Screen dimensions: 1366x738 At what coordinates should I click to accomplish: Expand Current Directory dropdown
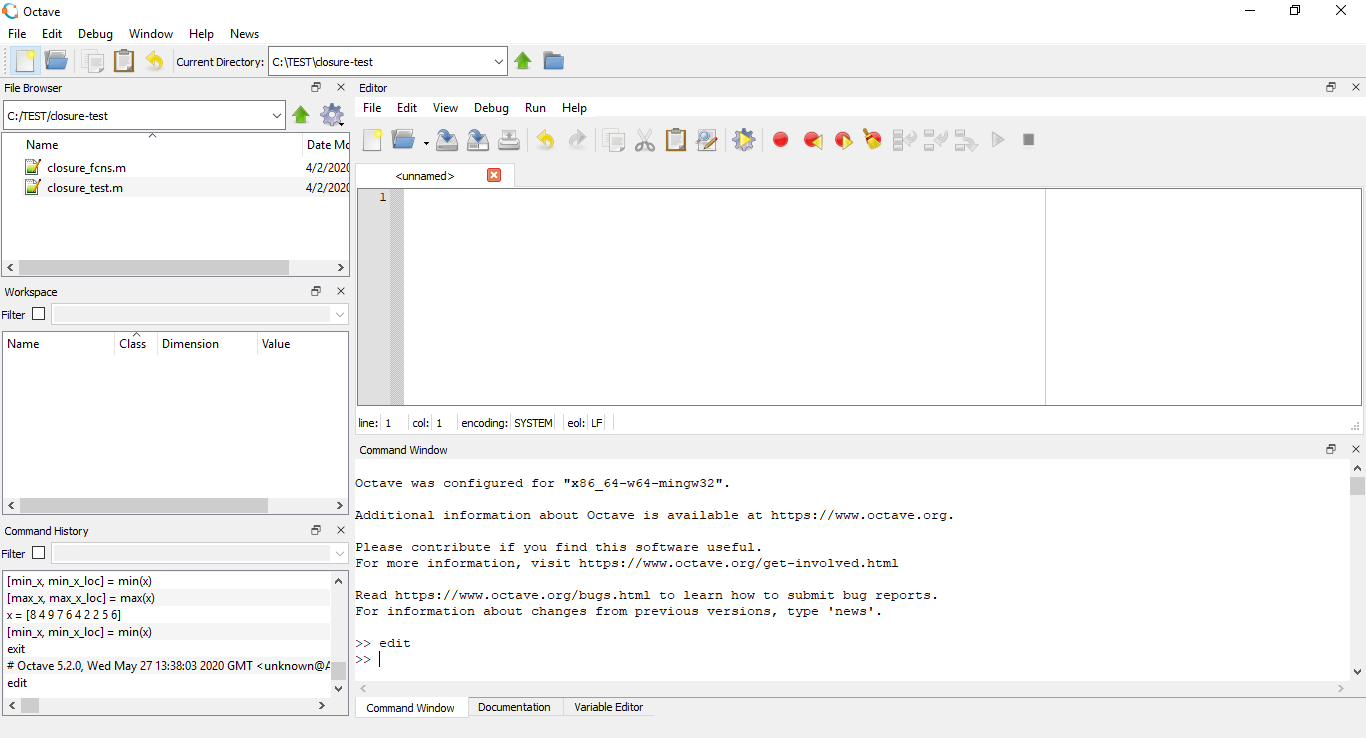[x=499, y=62]
